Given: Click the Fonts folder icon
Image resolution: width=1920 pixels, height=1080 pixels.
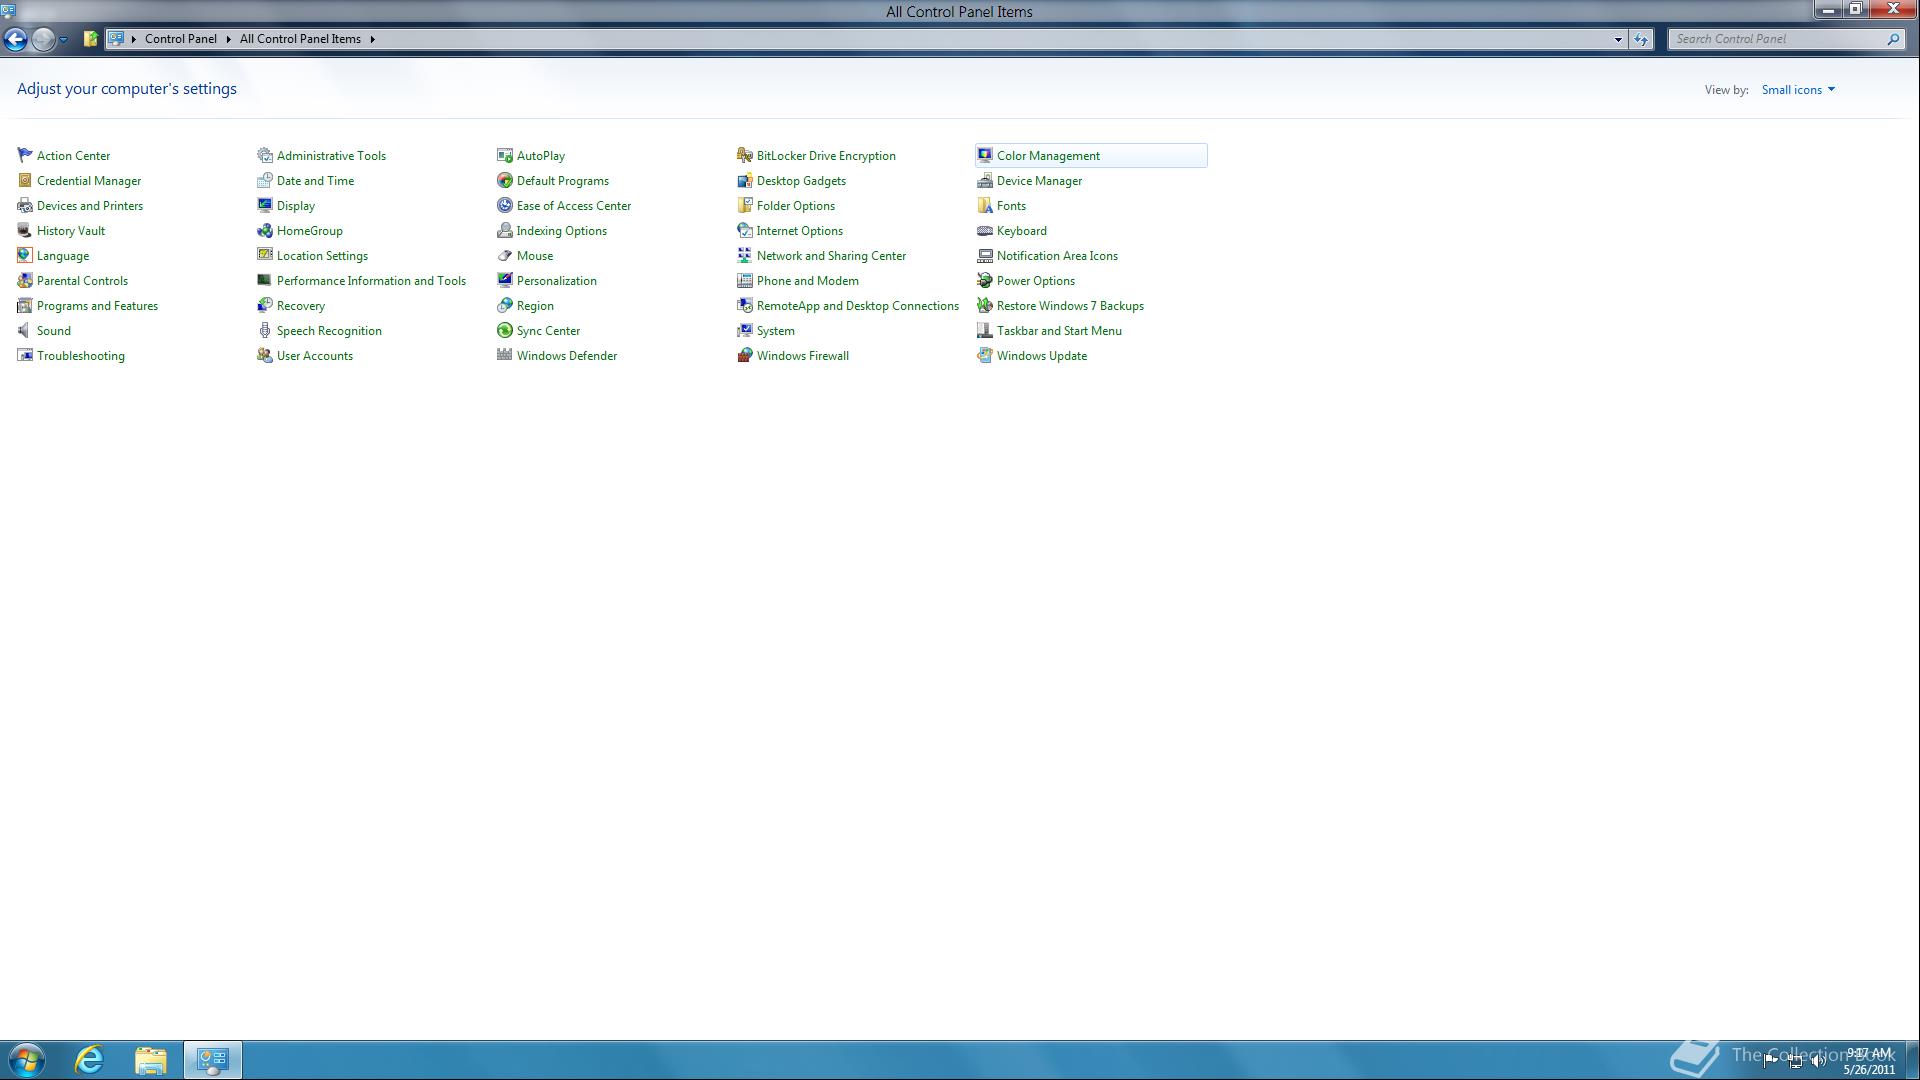Looking at the screenshot, I should click(985, 205).
